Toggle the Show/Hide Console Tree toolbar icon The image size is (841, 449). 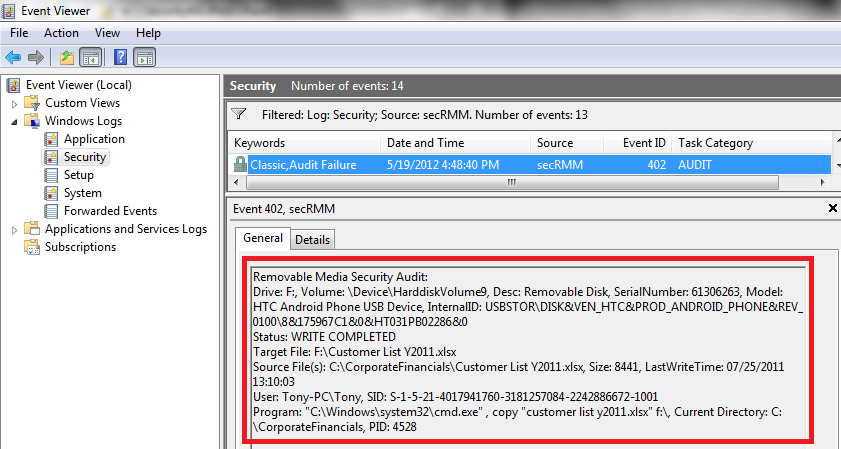click(91, 57)
